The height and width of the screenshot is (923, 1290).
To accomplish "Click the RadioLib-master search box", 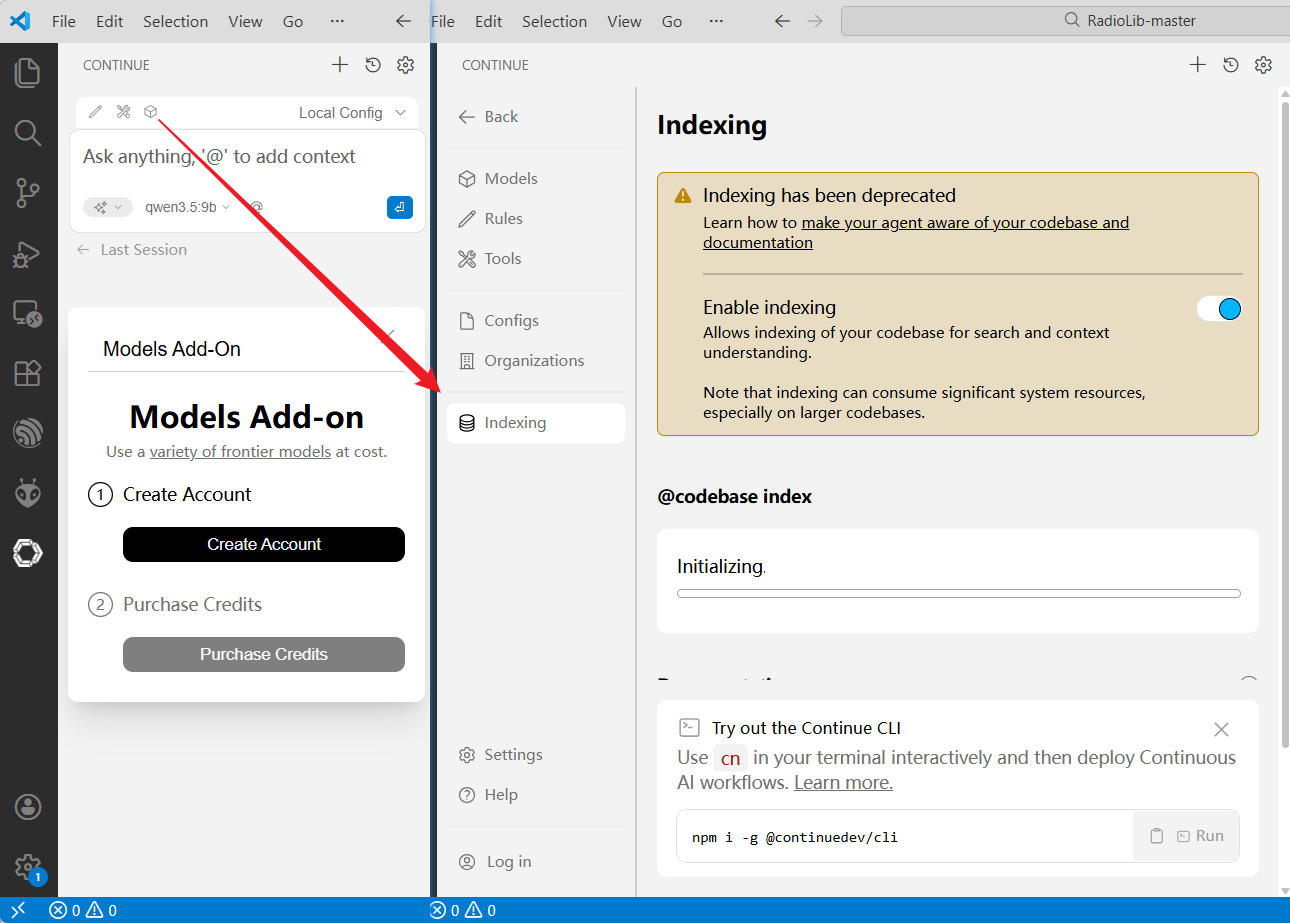I will tap(1065, 21).
